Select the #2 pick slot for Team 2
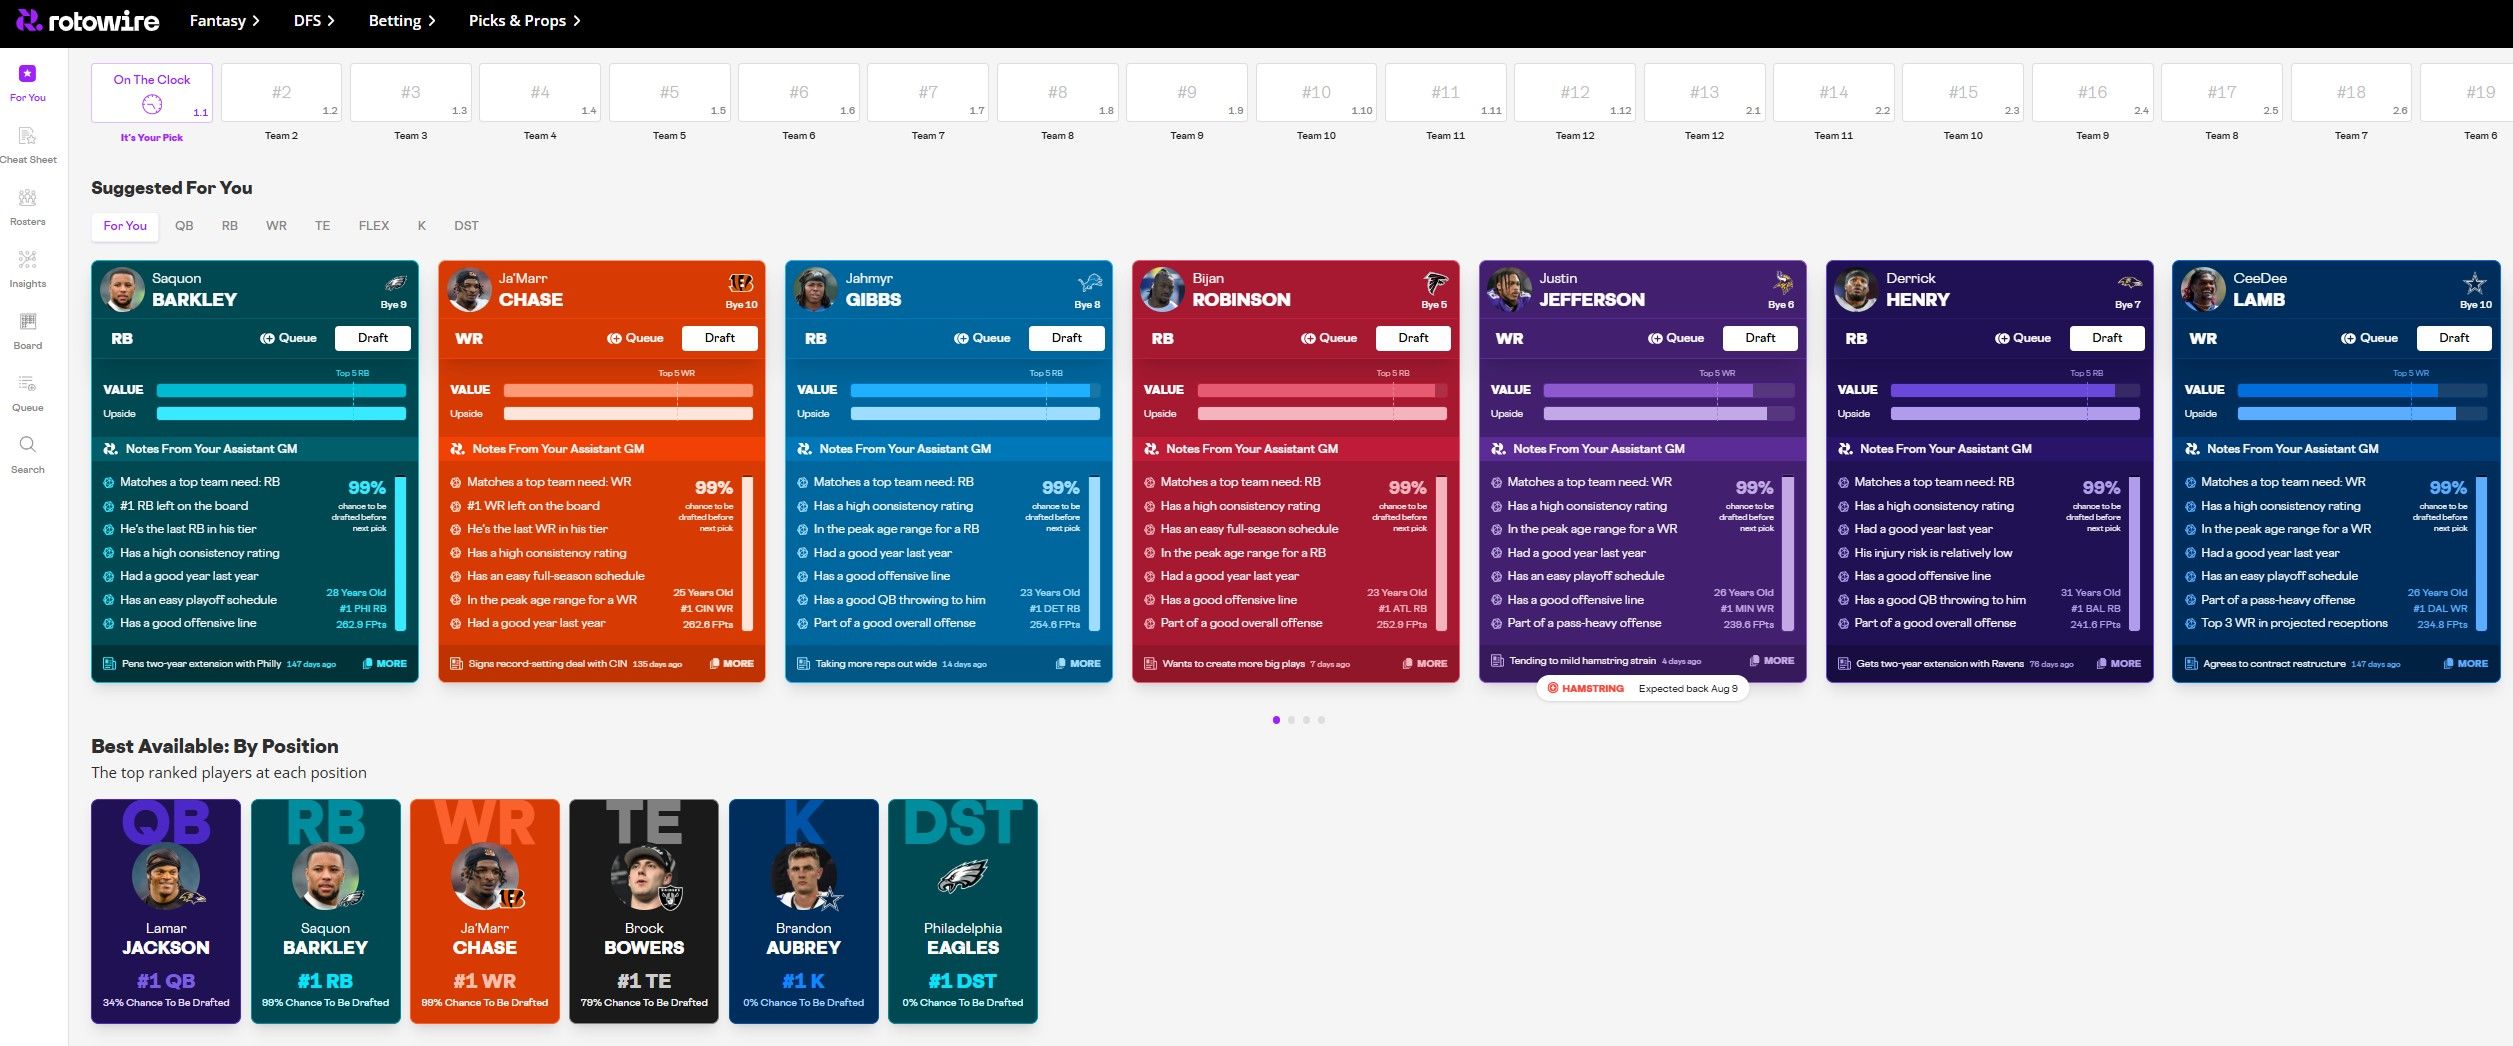 (x=281, y=93)
